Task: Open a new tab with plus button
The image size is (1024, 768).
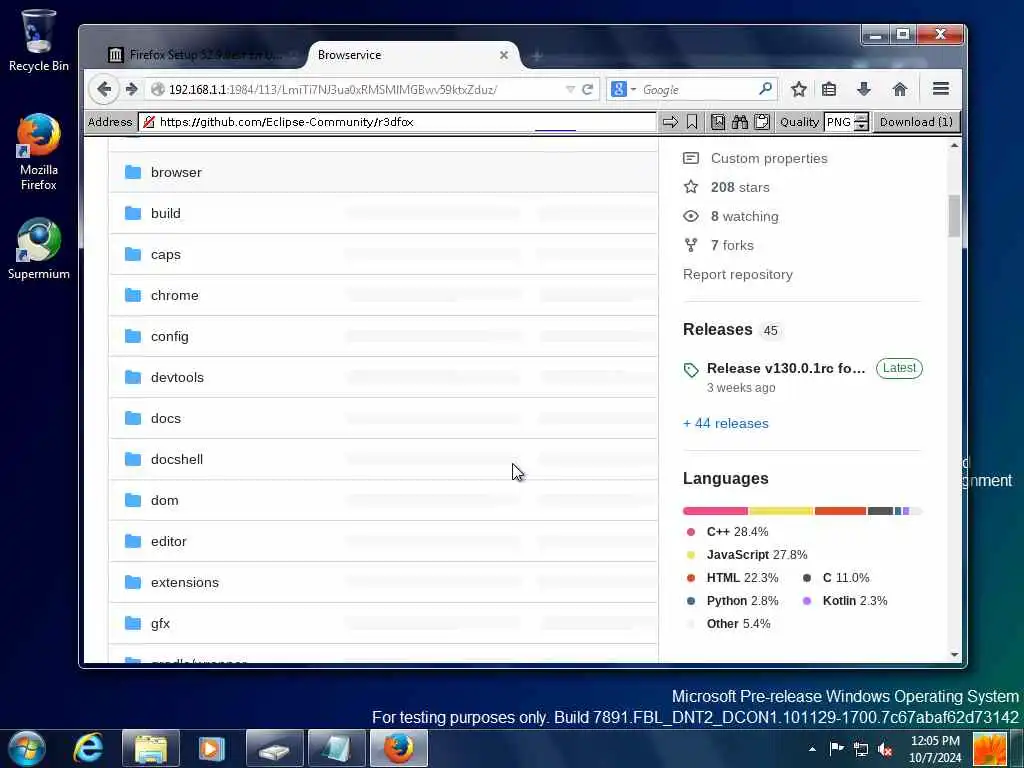Action: [x=537, y=56]
